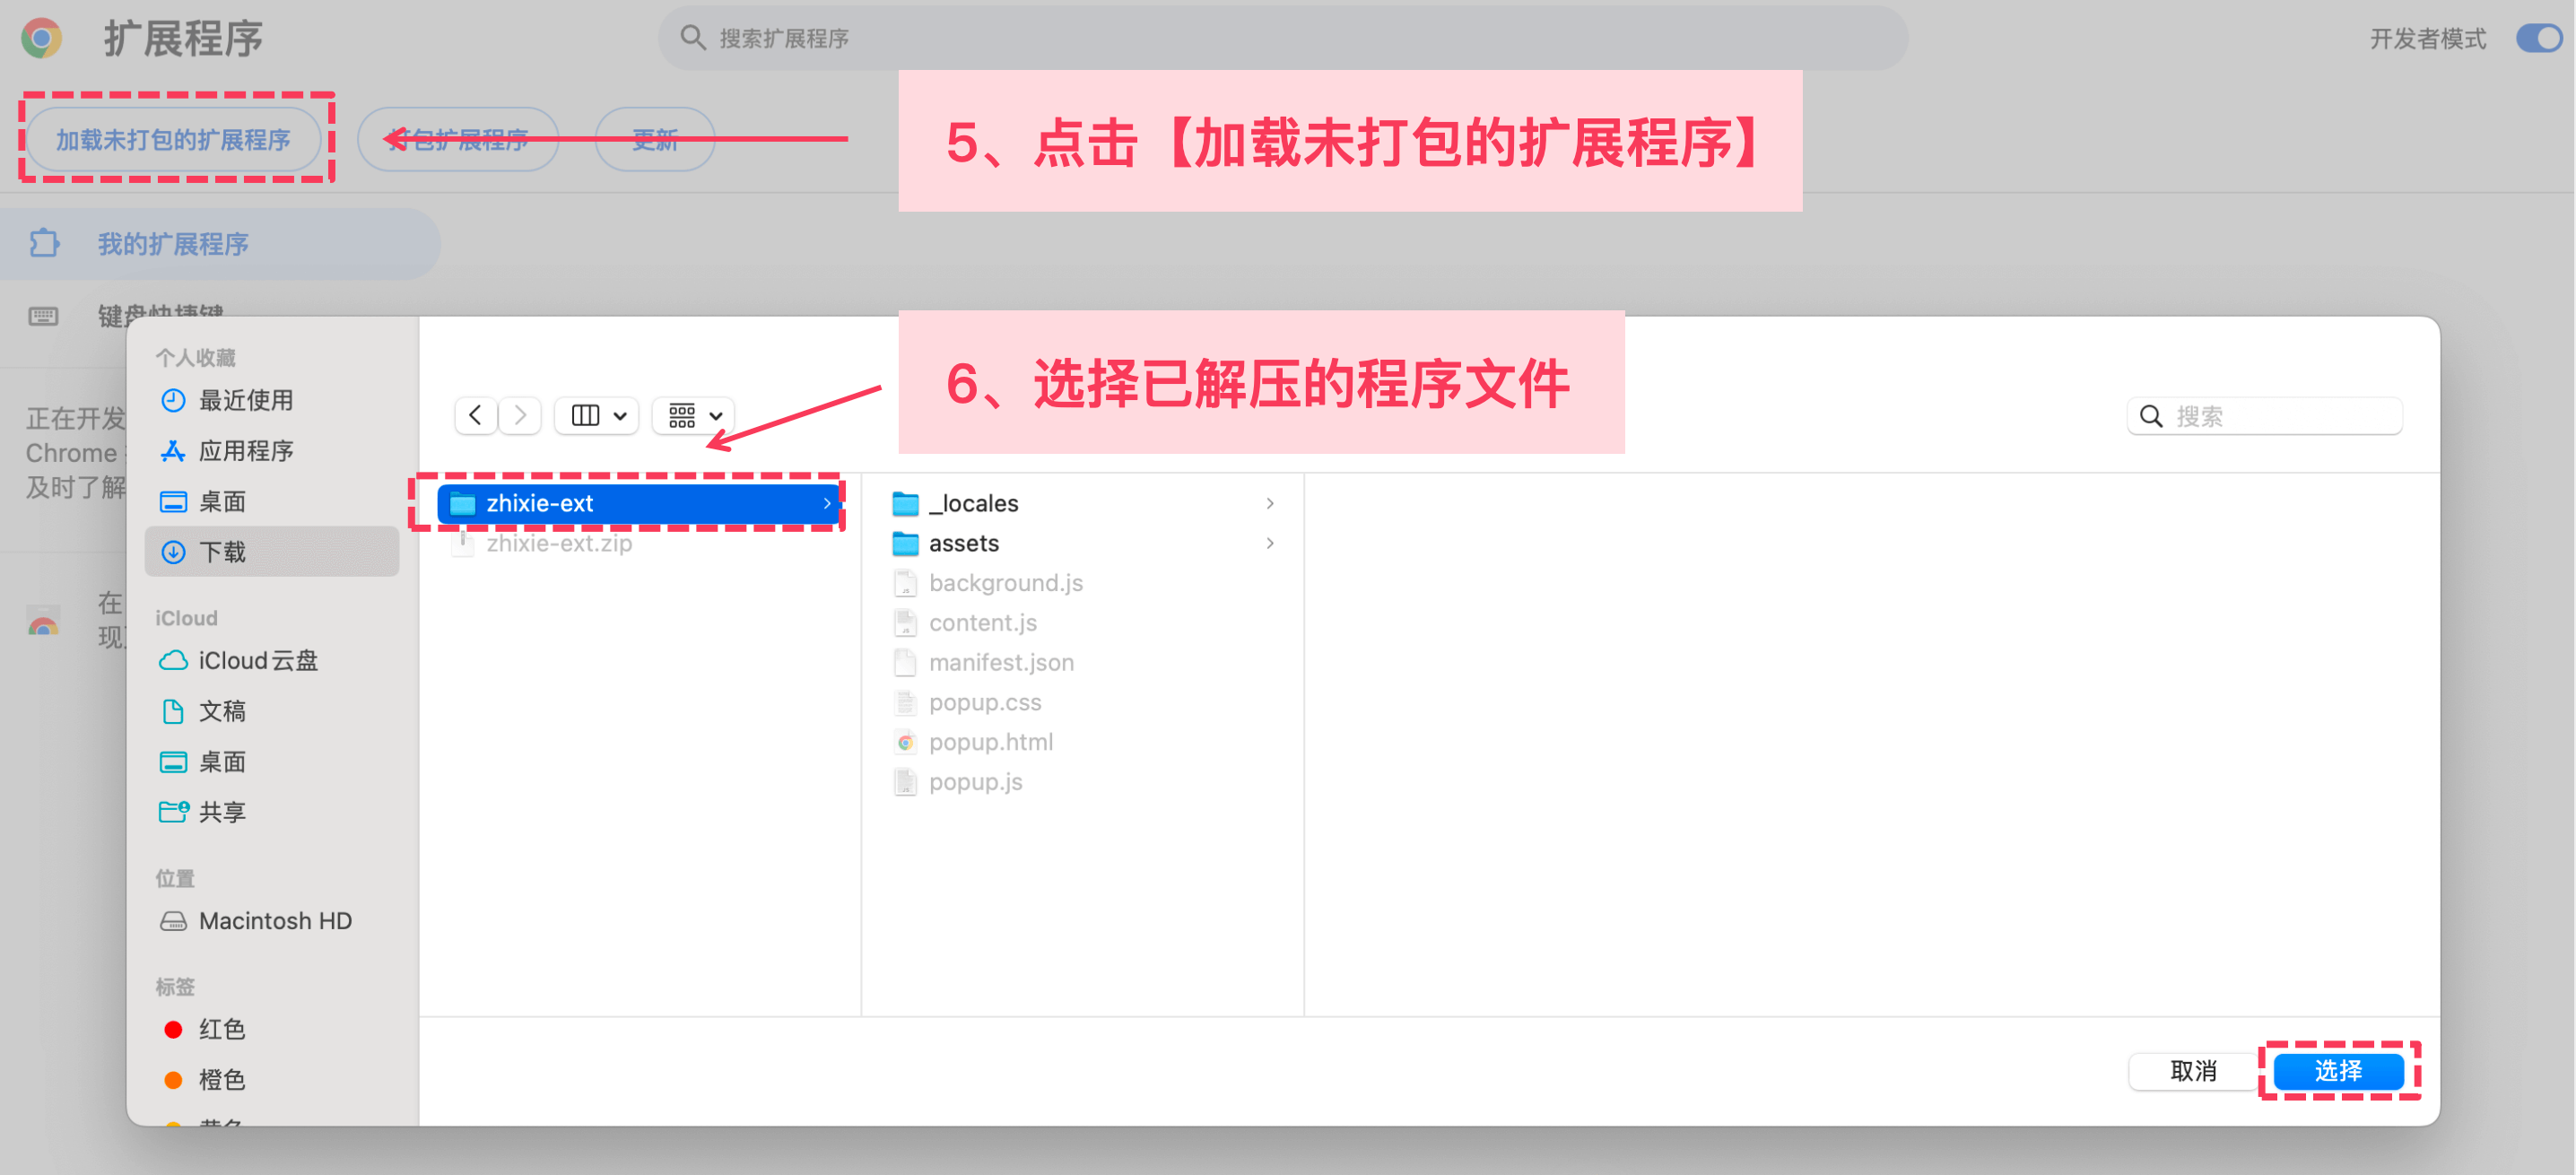This screenshot has height=1175, width=2576.
Task: Click popup.js file
Action: pos(1083,782)
